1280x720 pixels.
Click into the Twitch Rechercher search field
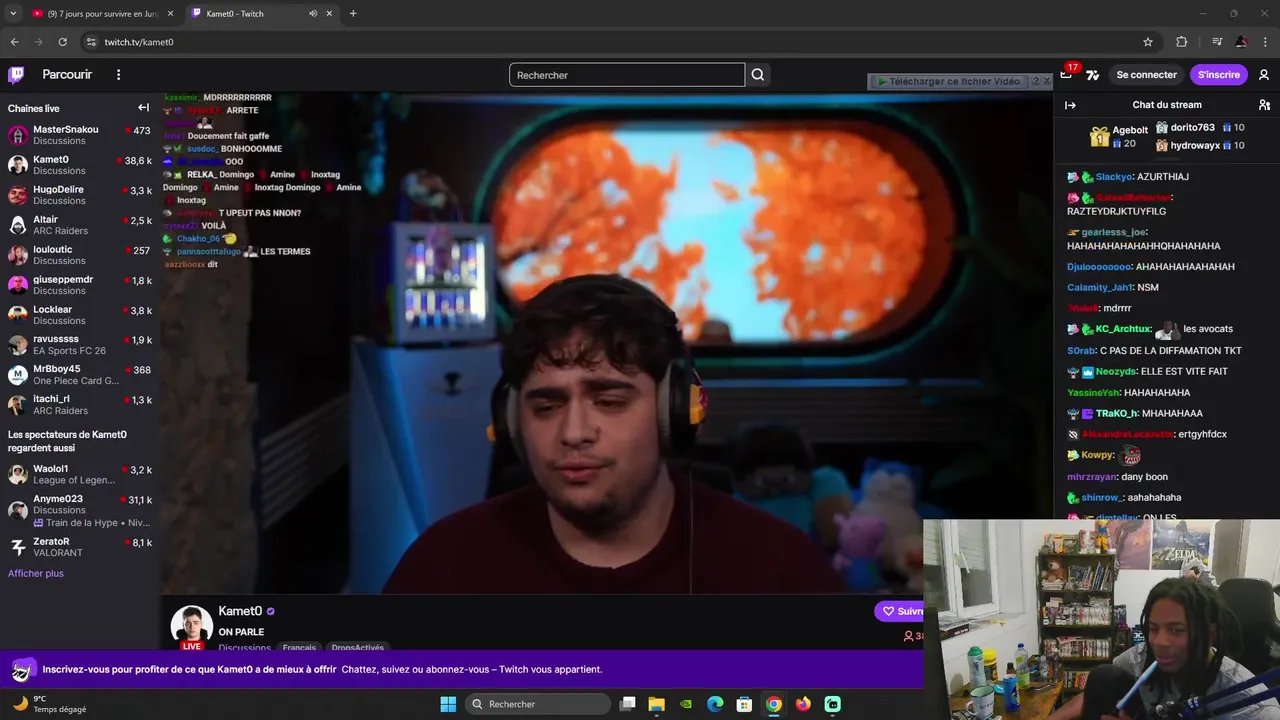click(627, 75)
